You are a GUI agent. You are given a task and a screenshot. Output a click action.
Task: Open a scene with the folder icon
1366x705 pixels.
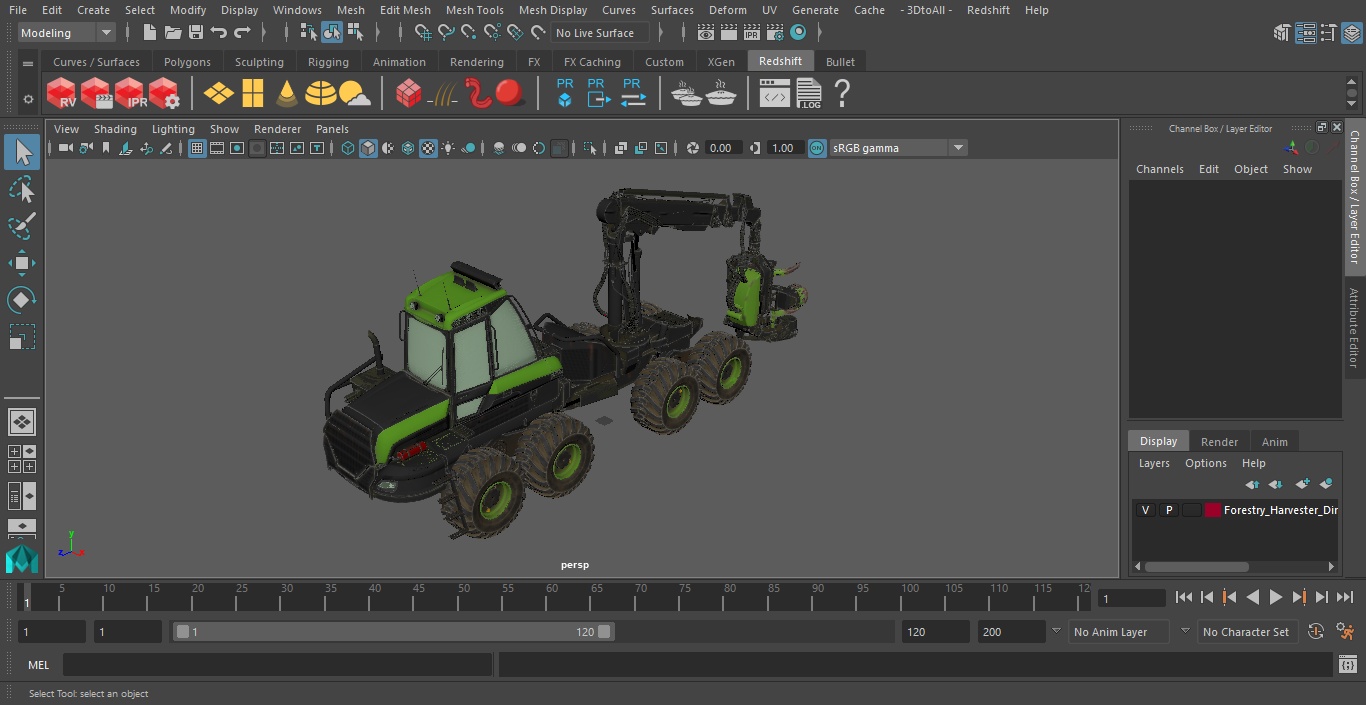coord(172,33)
